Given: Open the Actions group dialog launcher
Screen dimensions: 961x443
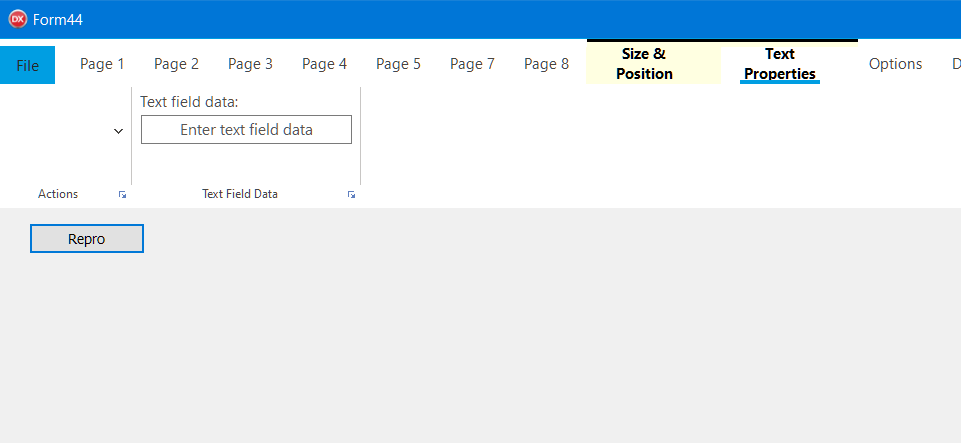Looking at the screenshot, I should pos(122,195).
